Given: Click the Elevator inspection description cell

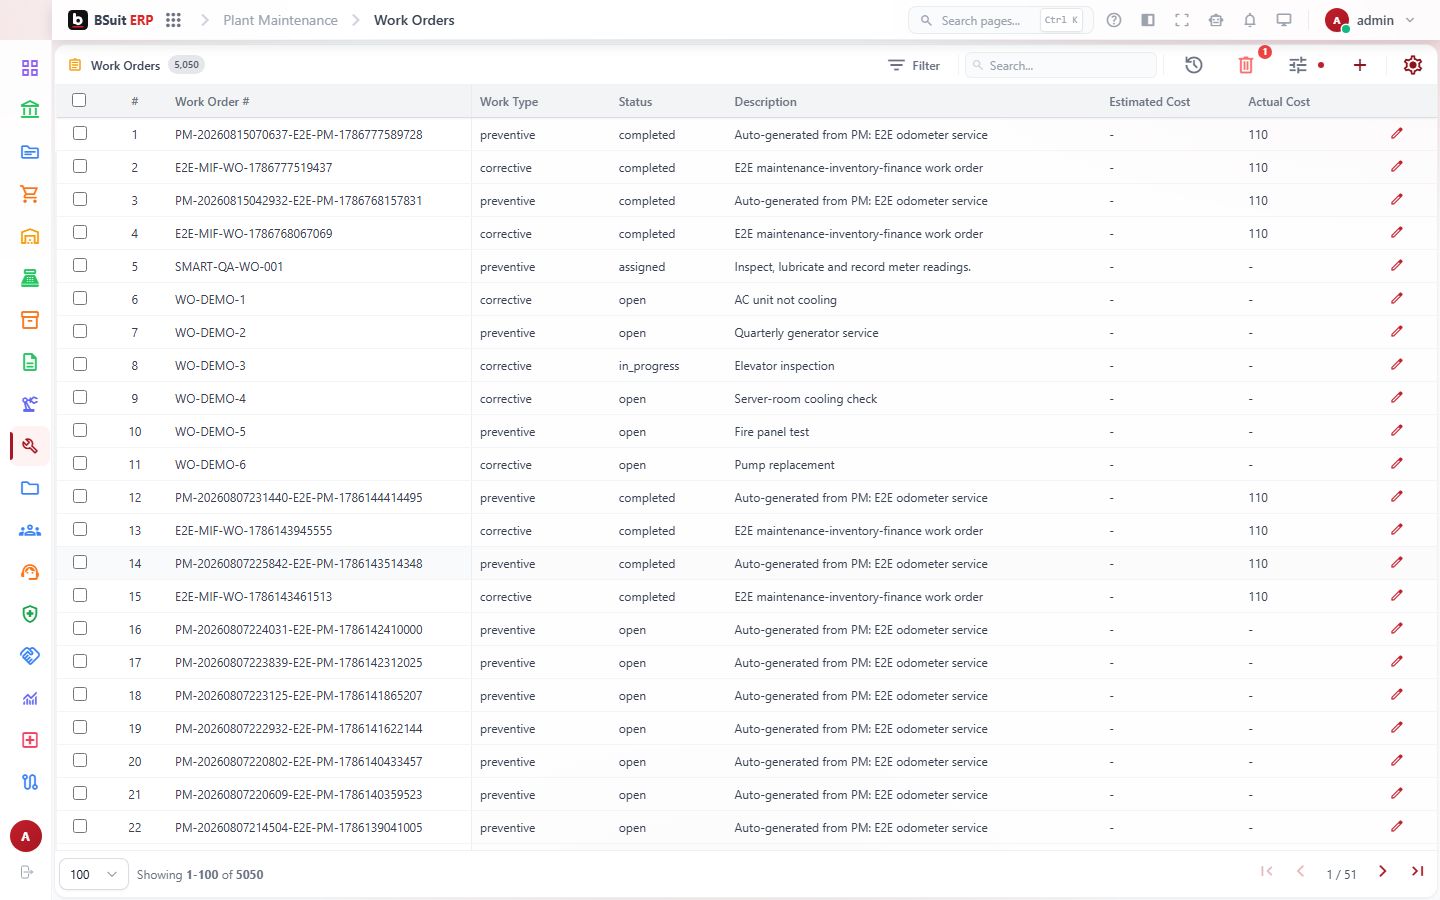Looking at the screenshot, I should (784, 366).
